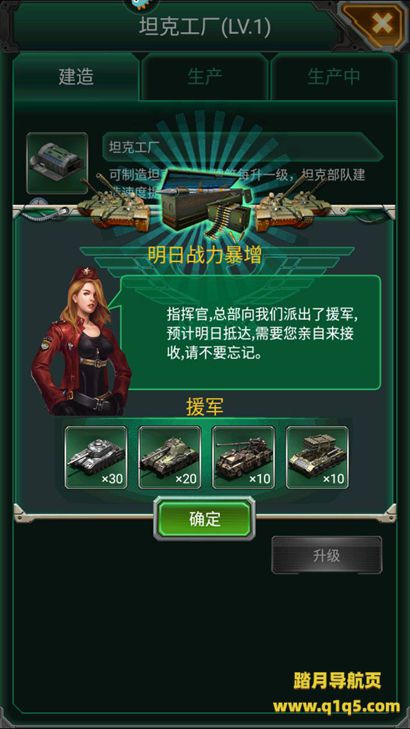Click the gray 升级 upgrade button
Viewport: 410px width, 729px height.
[327, 555]
